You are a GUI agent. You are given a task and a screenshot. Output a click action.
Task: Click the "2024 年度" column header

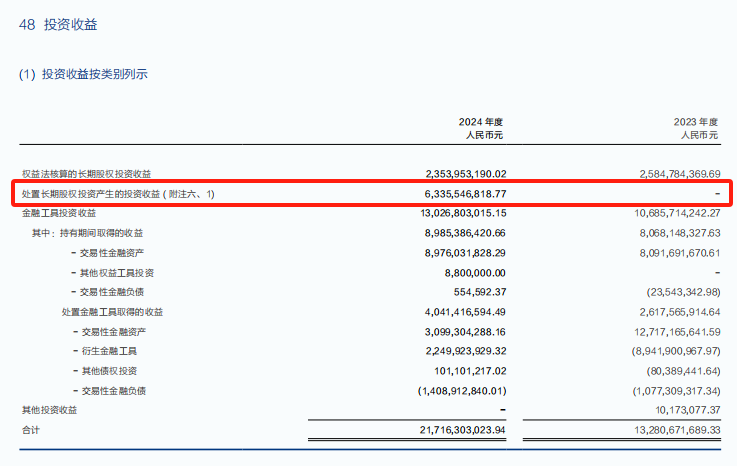483,121
